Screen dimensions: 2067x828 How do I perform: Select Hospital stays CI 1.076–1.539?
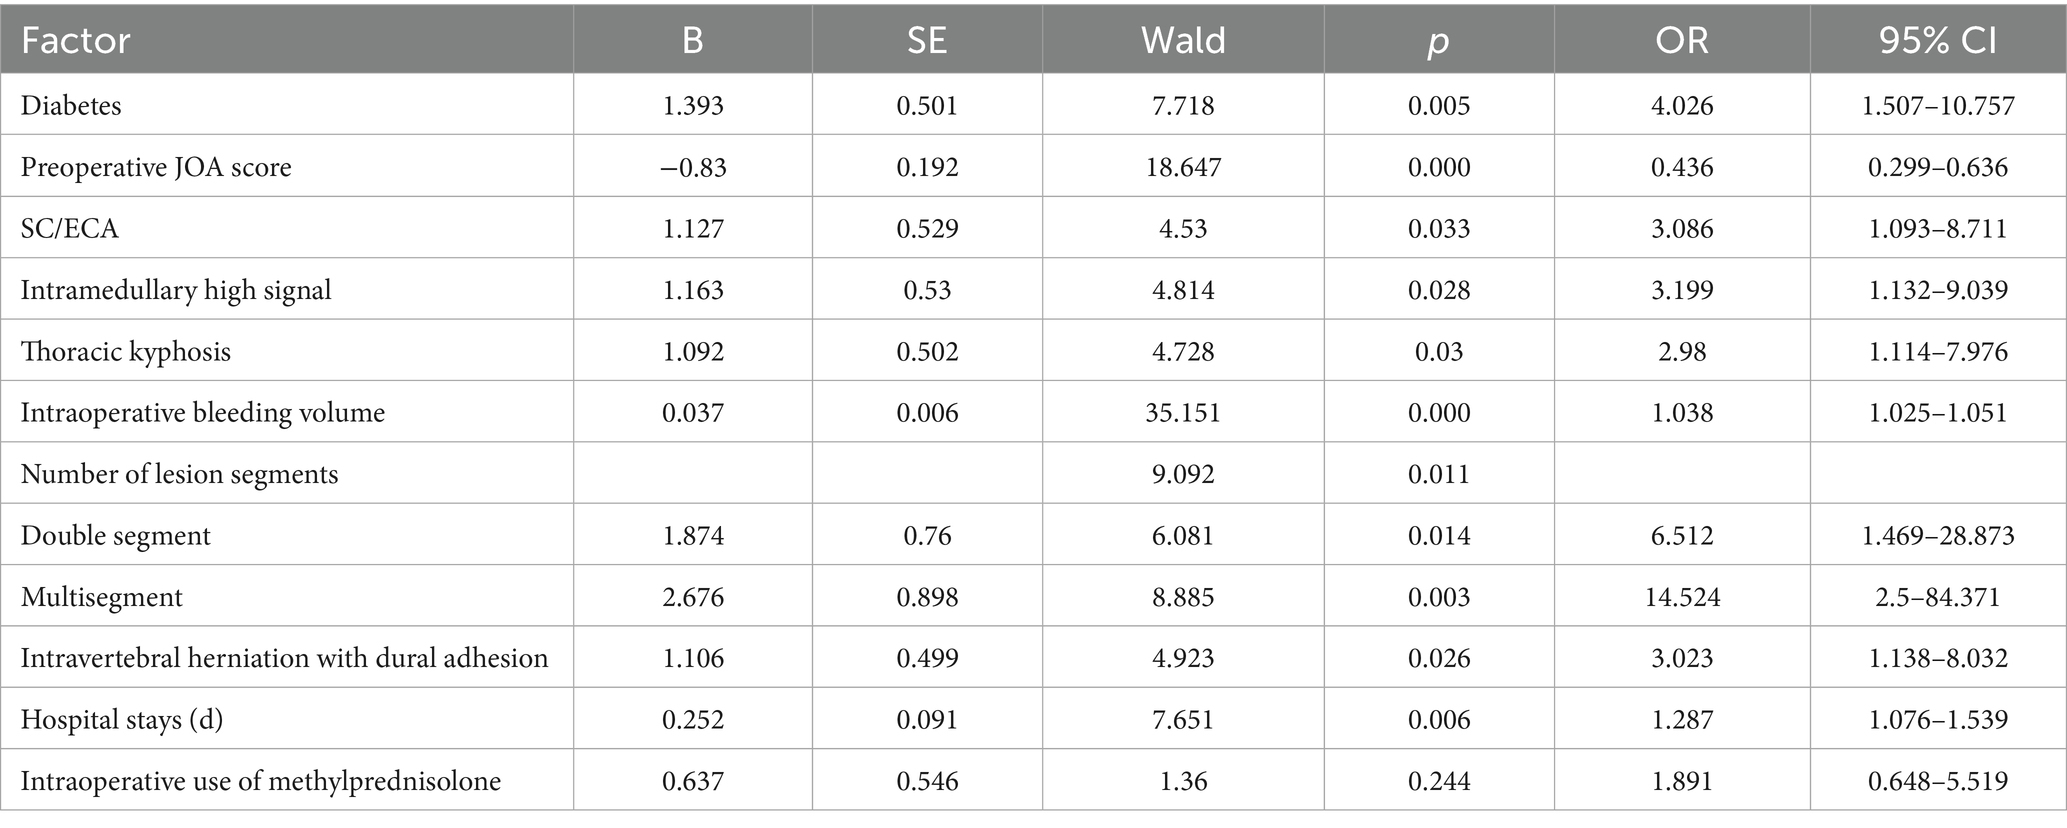[1938, 721]
